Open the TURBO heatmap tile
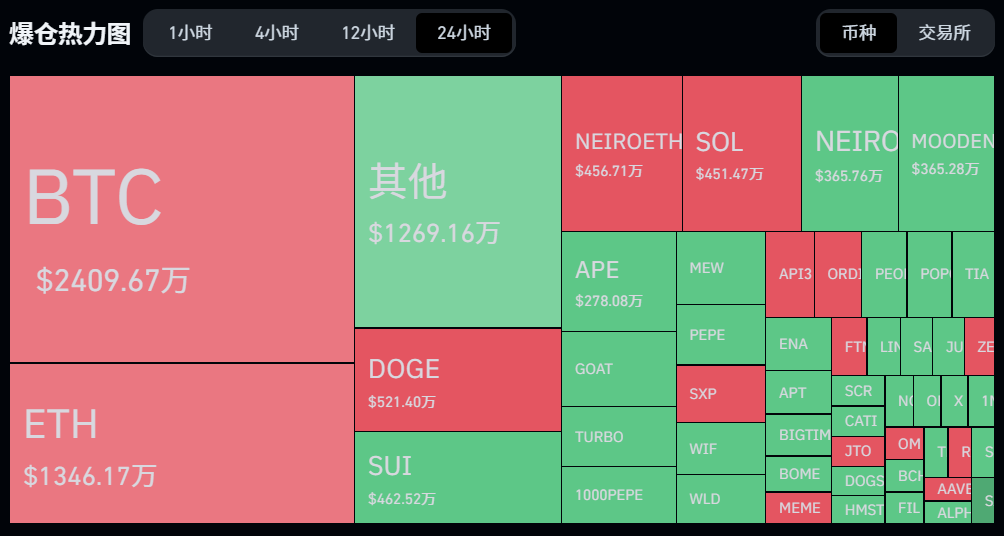This screenshot has width=1004, height=536. tap(618, 437)
